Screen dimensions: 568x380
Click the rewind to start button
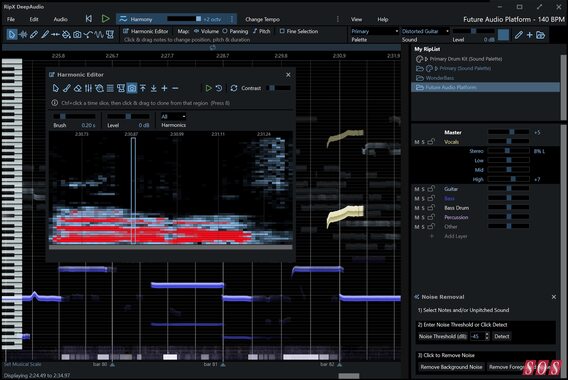[89, 18]
